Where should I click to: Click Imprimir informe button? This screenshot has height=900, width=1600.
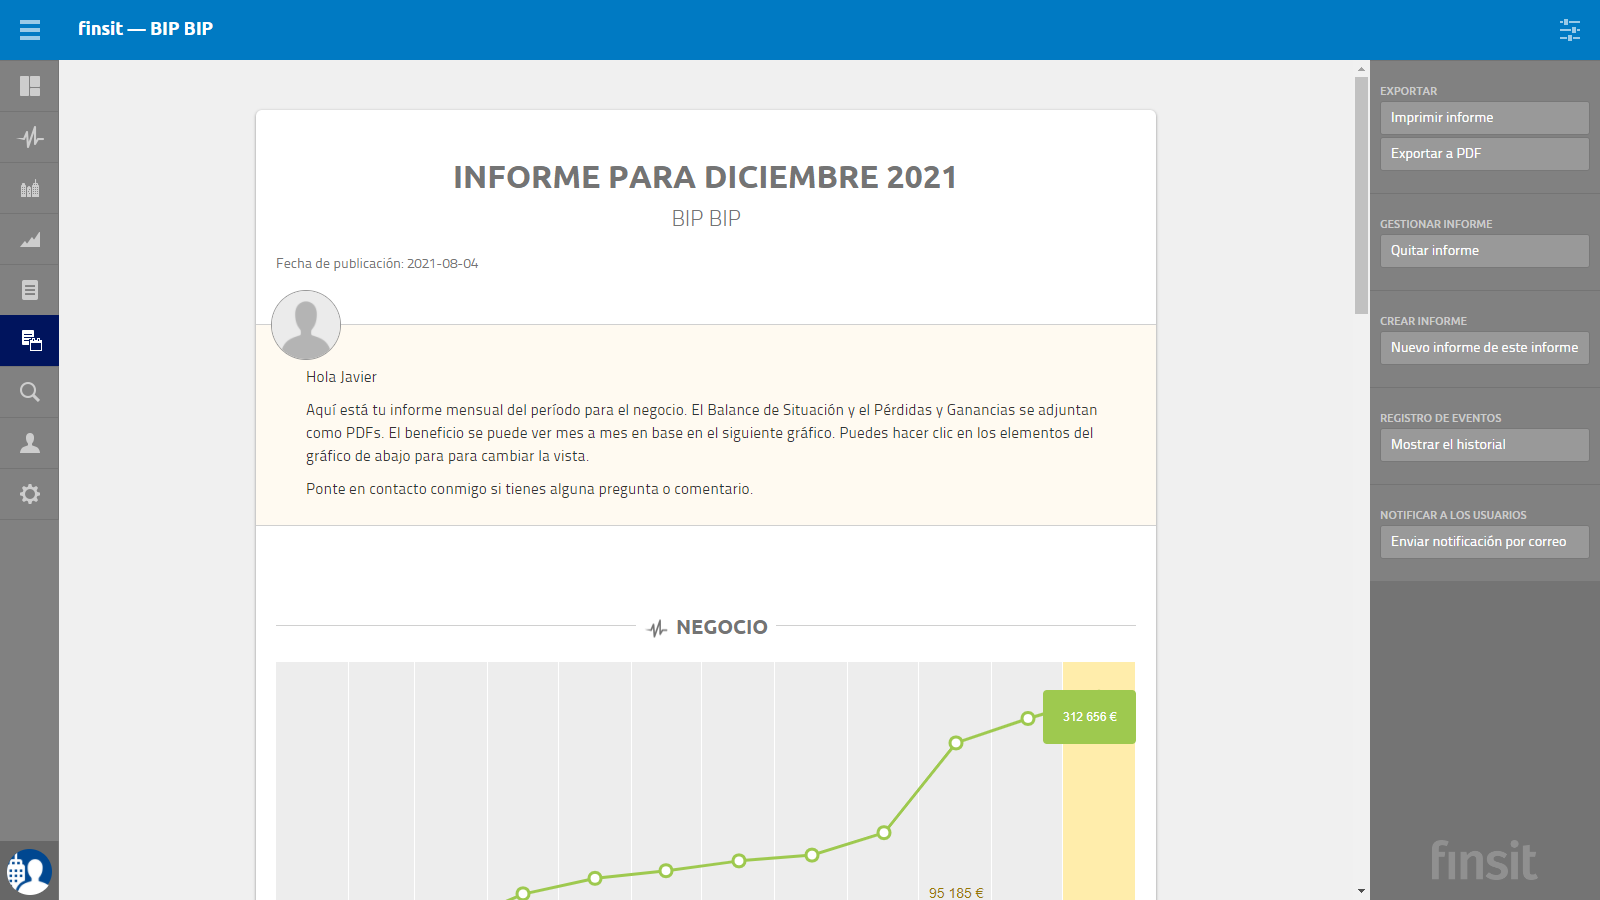click(x=1484, y=118)
